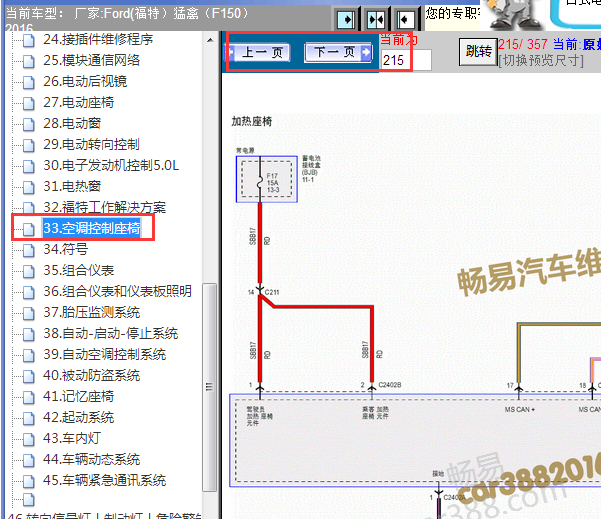Open 44.车辆动态系统 entry
The width and height of the screenshot is (601, 519).
(92, 460)
